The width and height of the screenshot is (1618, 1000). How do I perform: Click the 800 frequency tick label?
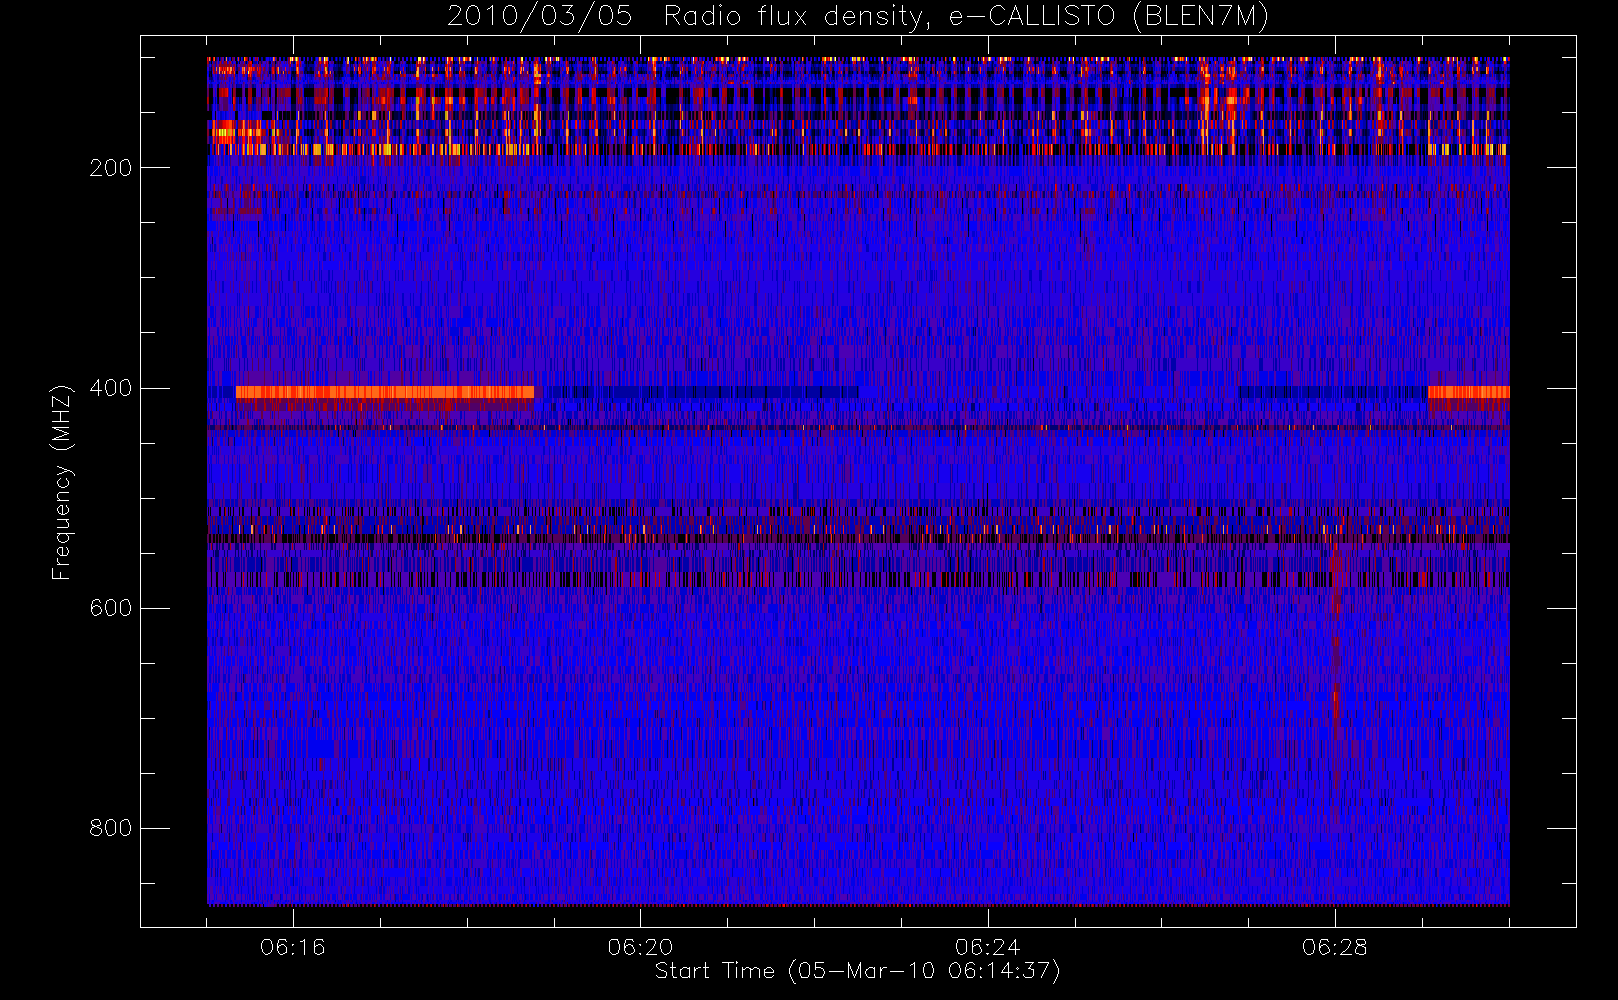point(110,828)
